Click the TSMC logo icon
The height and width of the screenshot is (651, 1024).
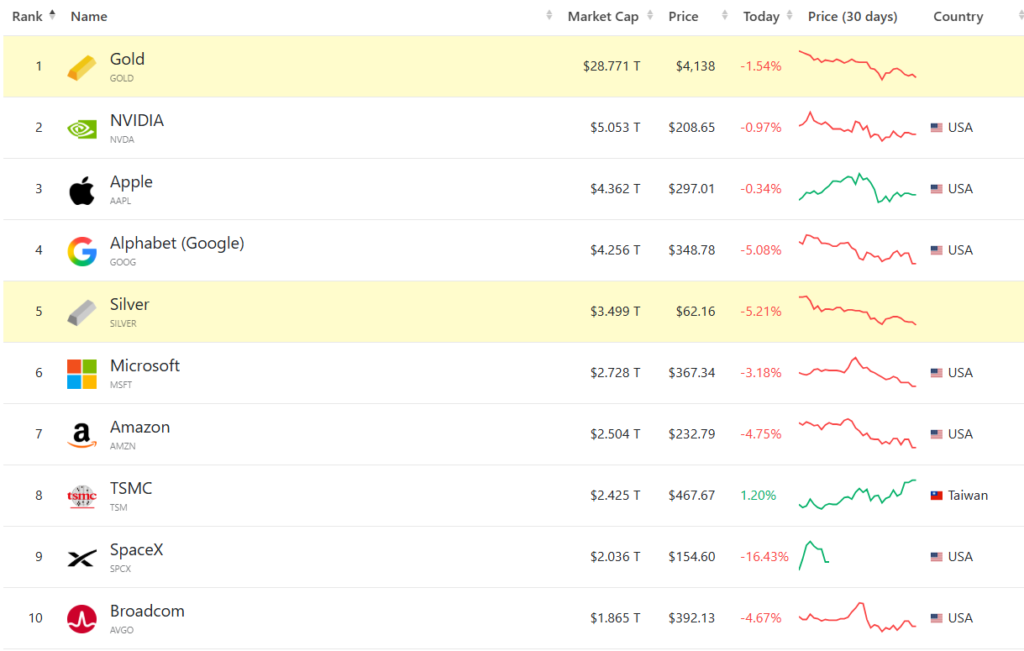point(82,497)
